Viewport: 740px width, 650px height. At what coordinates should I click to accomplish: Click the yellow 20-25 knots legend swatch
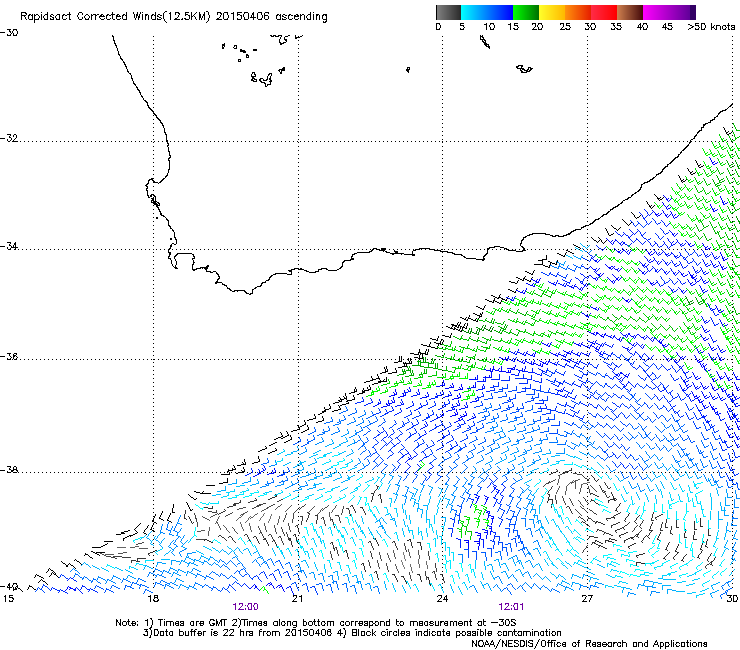coord(552,12)
